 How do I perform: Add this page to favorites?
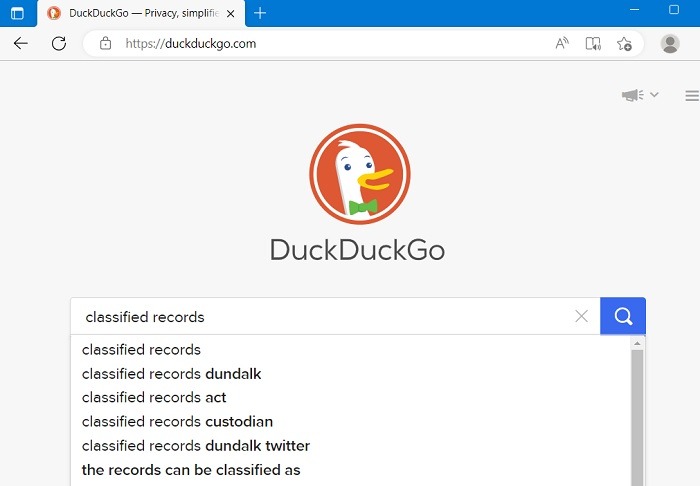point(624,43)
